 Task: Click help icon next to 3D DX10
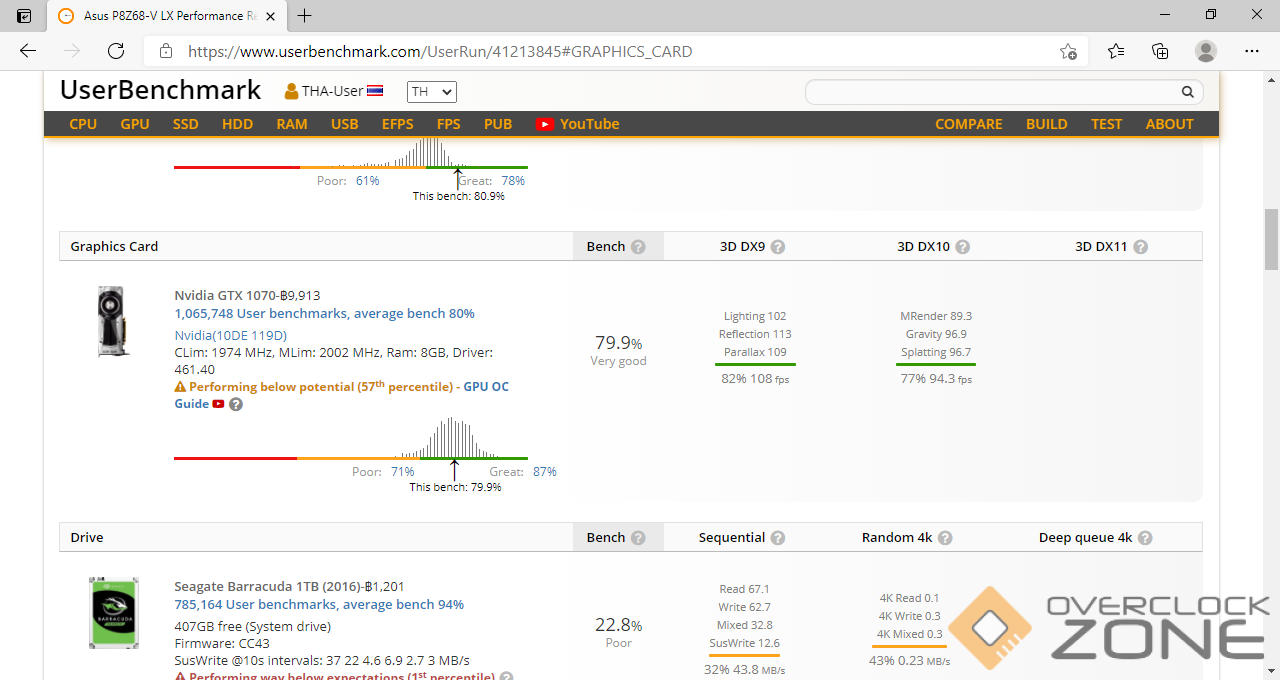coord(963,247)
